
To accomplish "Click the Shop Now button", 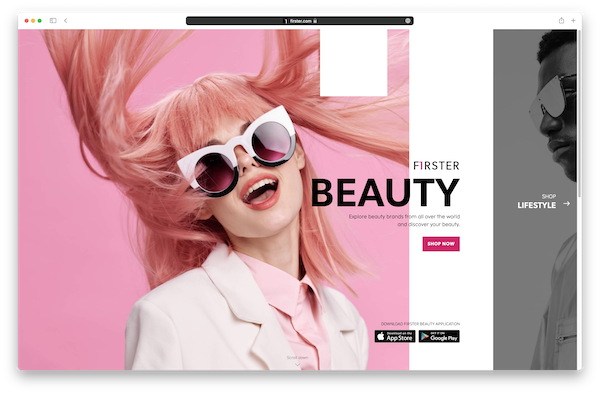I will [441, 244].
